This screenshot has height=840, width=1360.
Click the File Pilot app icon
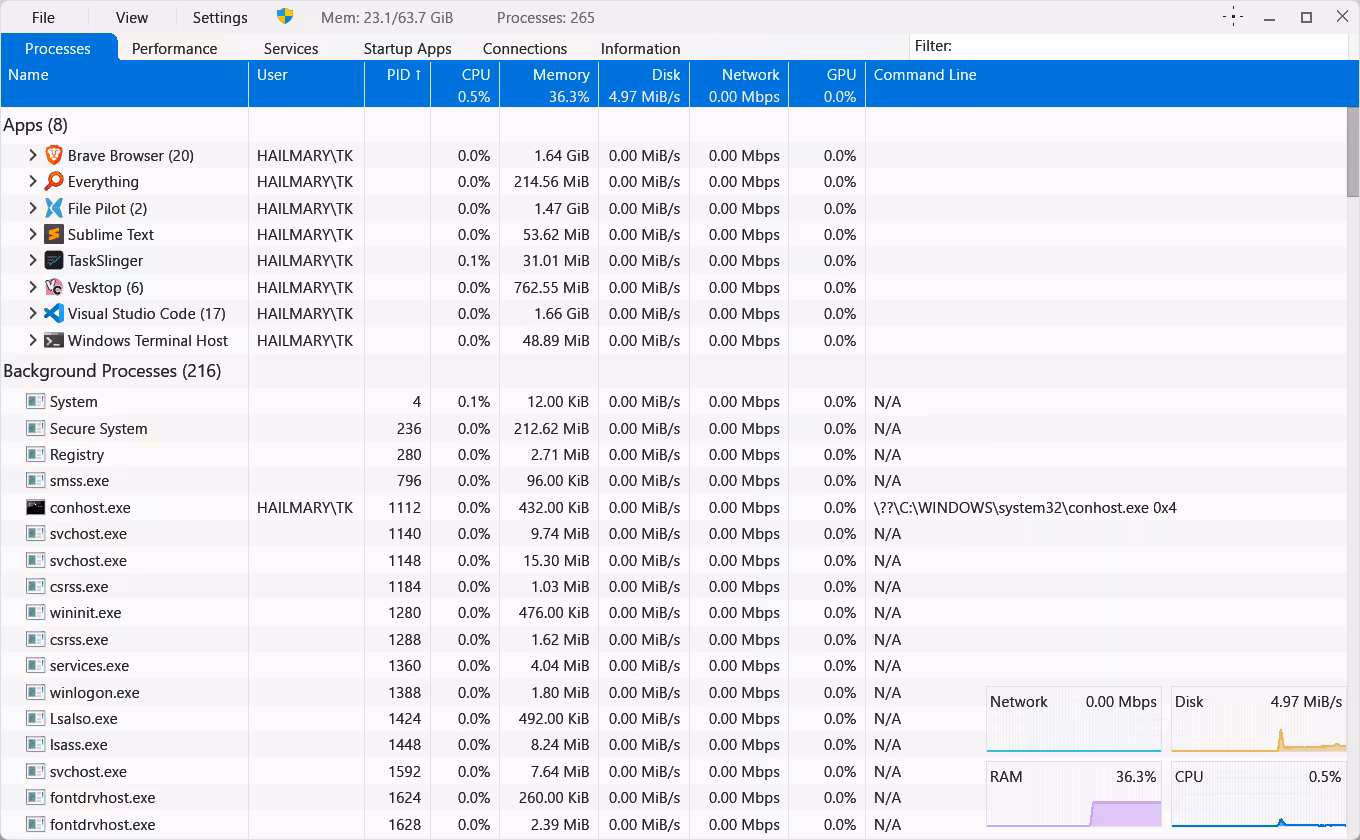(x=54, y=208)
